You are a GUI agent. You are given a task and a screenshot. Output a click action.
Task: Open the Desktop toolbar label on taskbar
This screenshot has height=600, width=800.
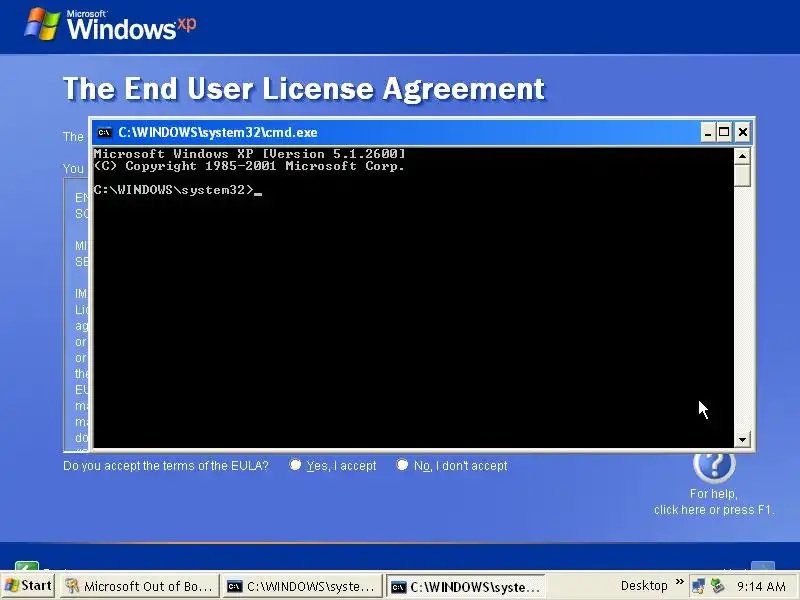point(644,586)
